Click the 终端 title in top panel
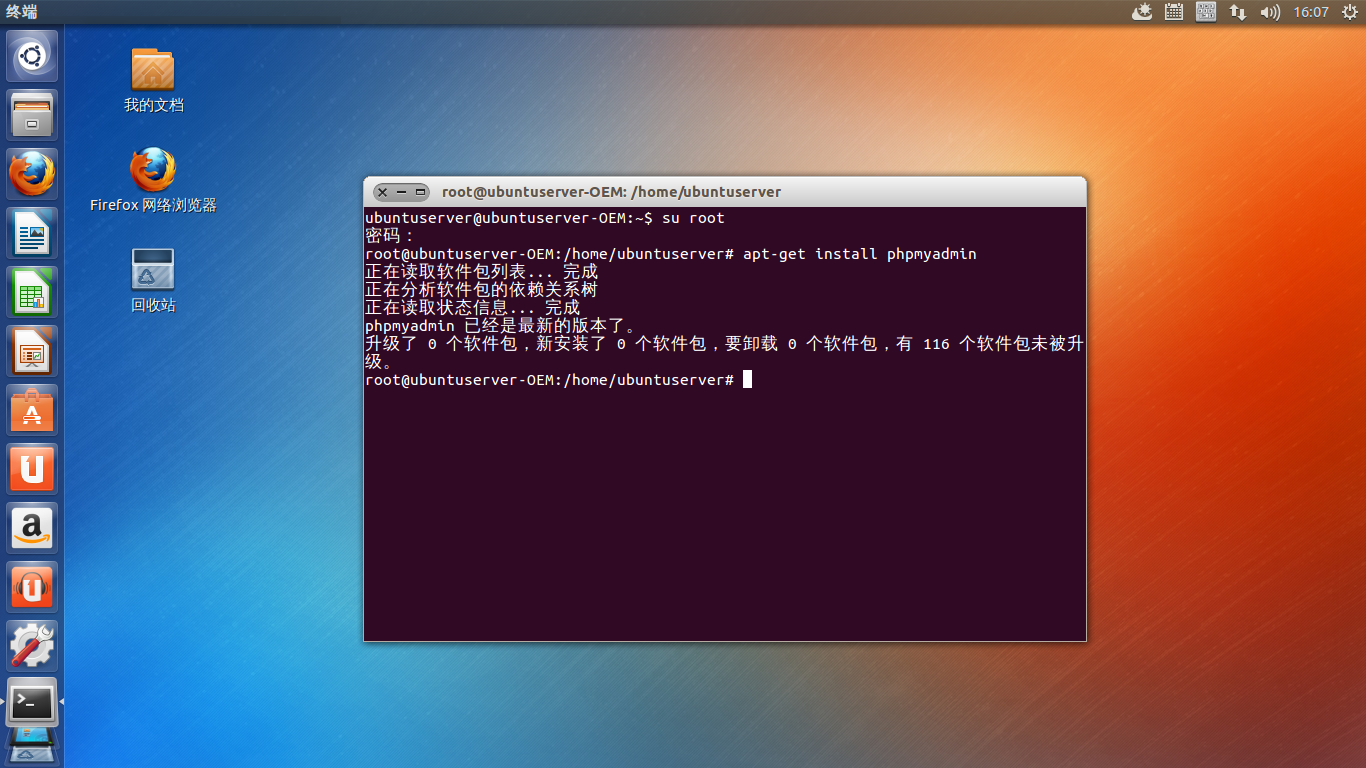This screenshot has width=1366, height=768. coord(21,11)
